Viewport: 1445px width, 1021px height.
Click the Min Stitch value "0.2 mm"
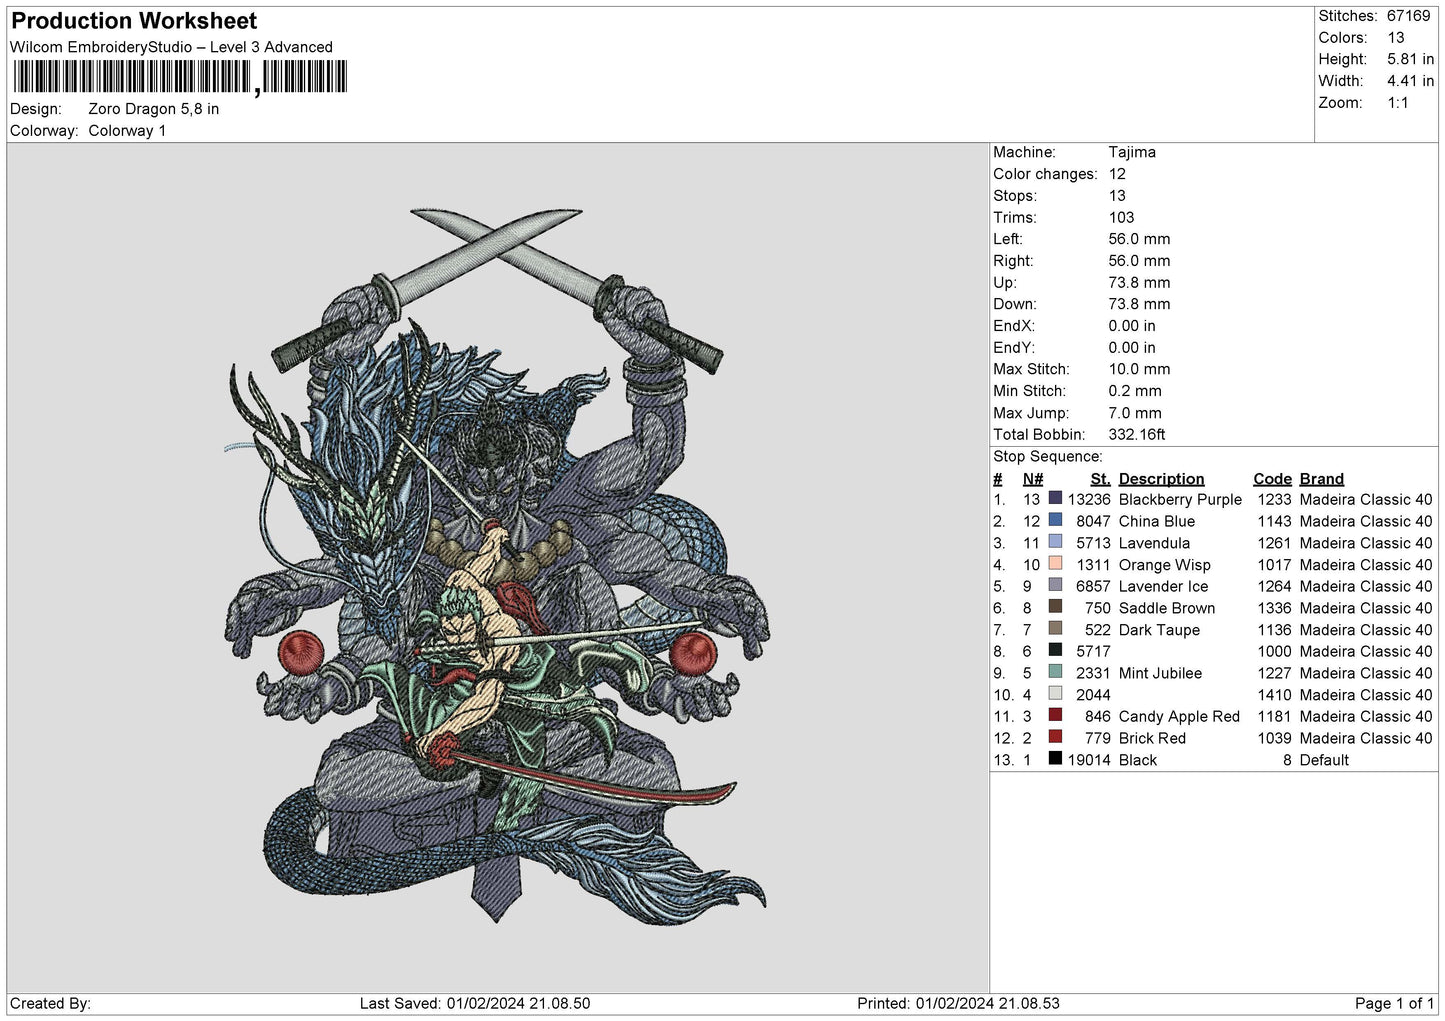coord(1135,391)
